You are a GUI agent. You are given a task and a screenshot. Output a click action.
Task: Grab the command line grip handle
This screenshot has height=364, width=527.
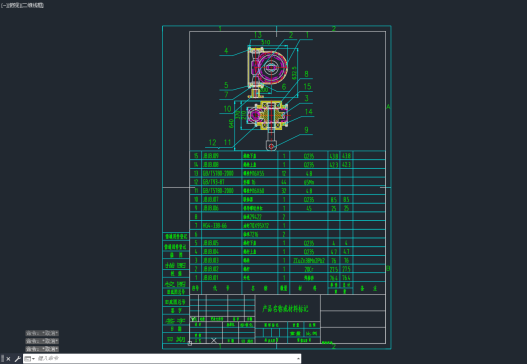pyautogui.click(x=3, y=359)
